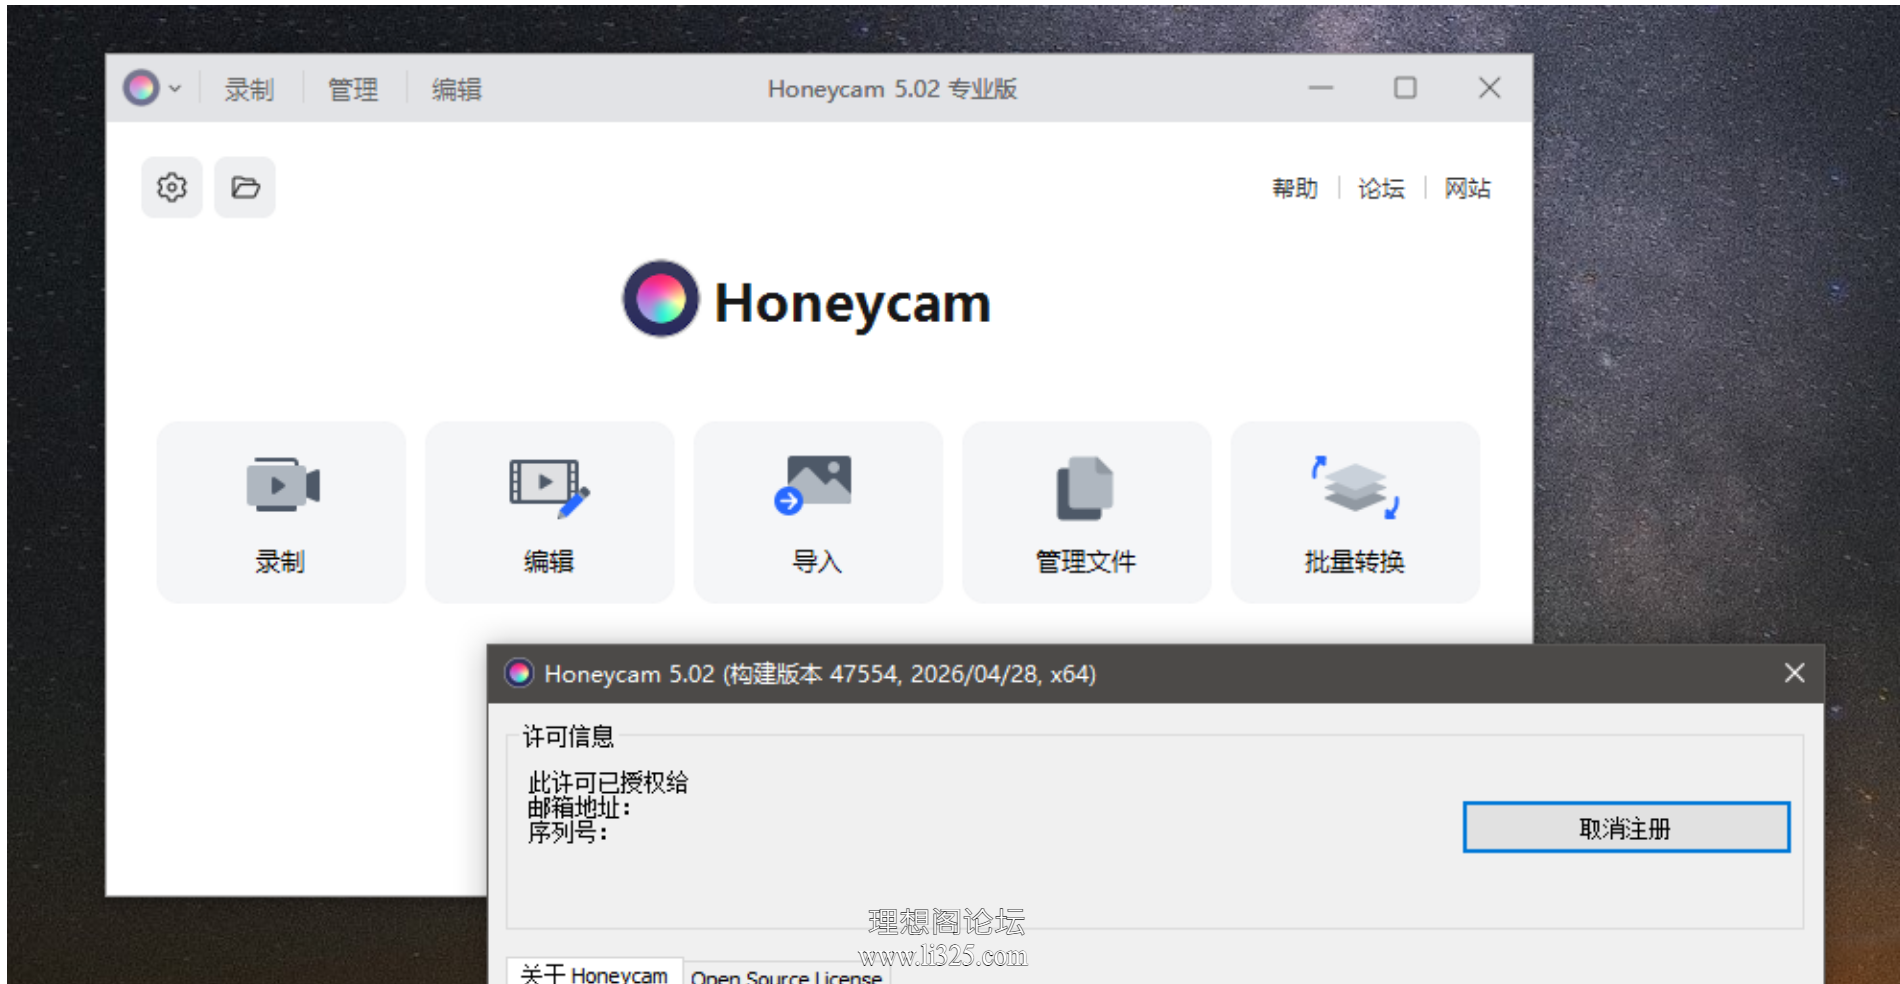This screenshot has height=984, width=1900.
Task: Open the 录制 menu in title bar
Action: click(249, 89)
